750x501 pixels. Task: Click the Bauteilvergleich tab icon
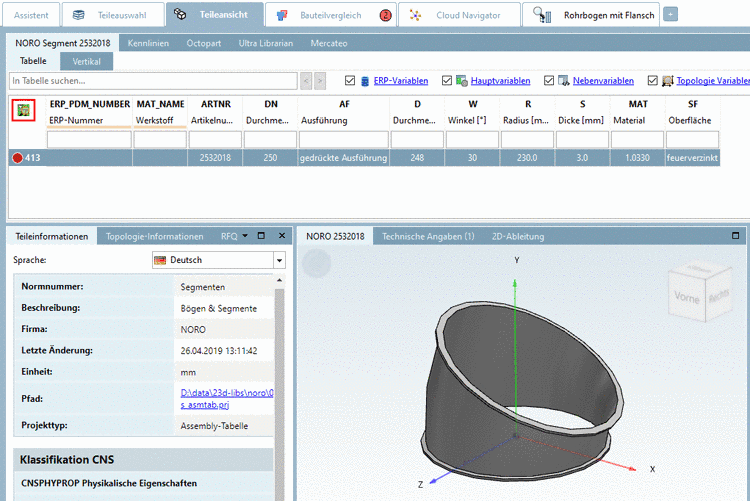point(282,15)
